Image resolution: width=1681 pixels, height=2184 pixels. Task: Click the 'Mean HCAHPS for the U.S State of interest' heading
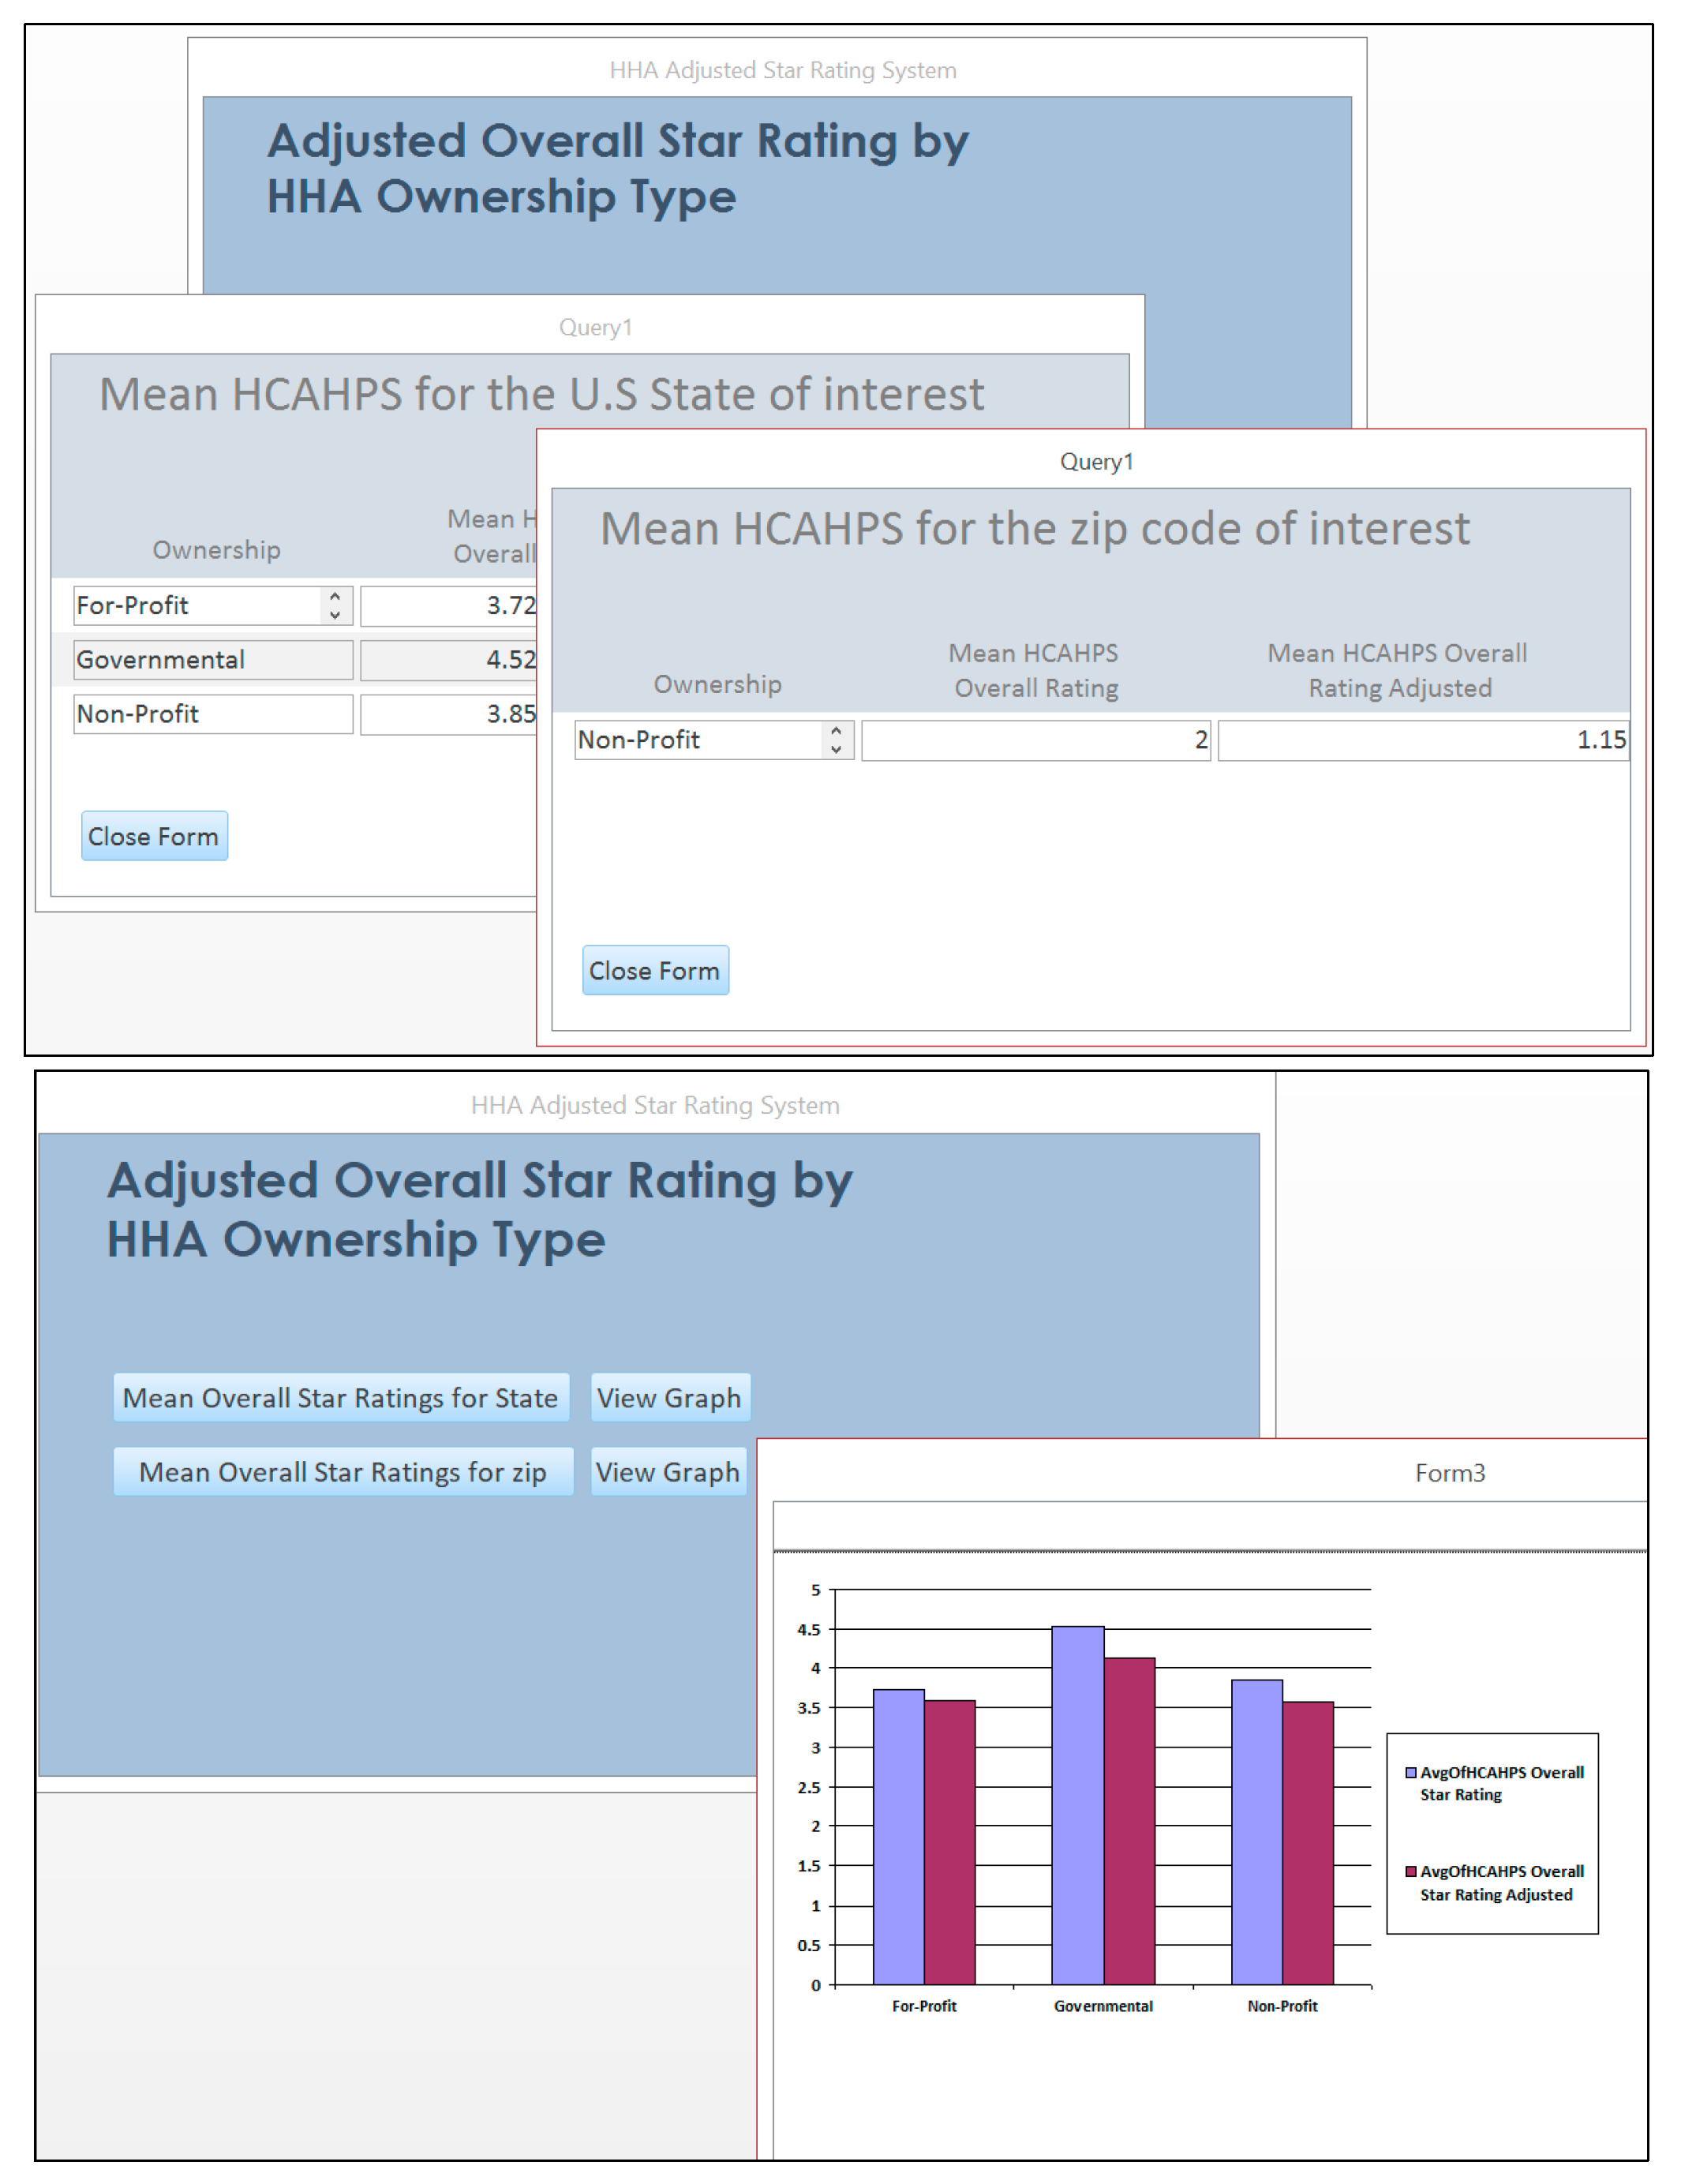click(x=541, y=394)
